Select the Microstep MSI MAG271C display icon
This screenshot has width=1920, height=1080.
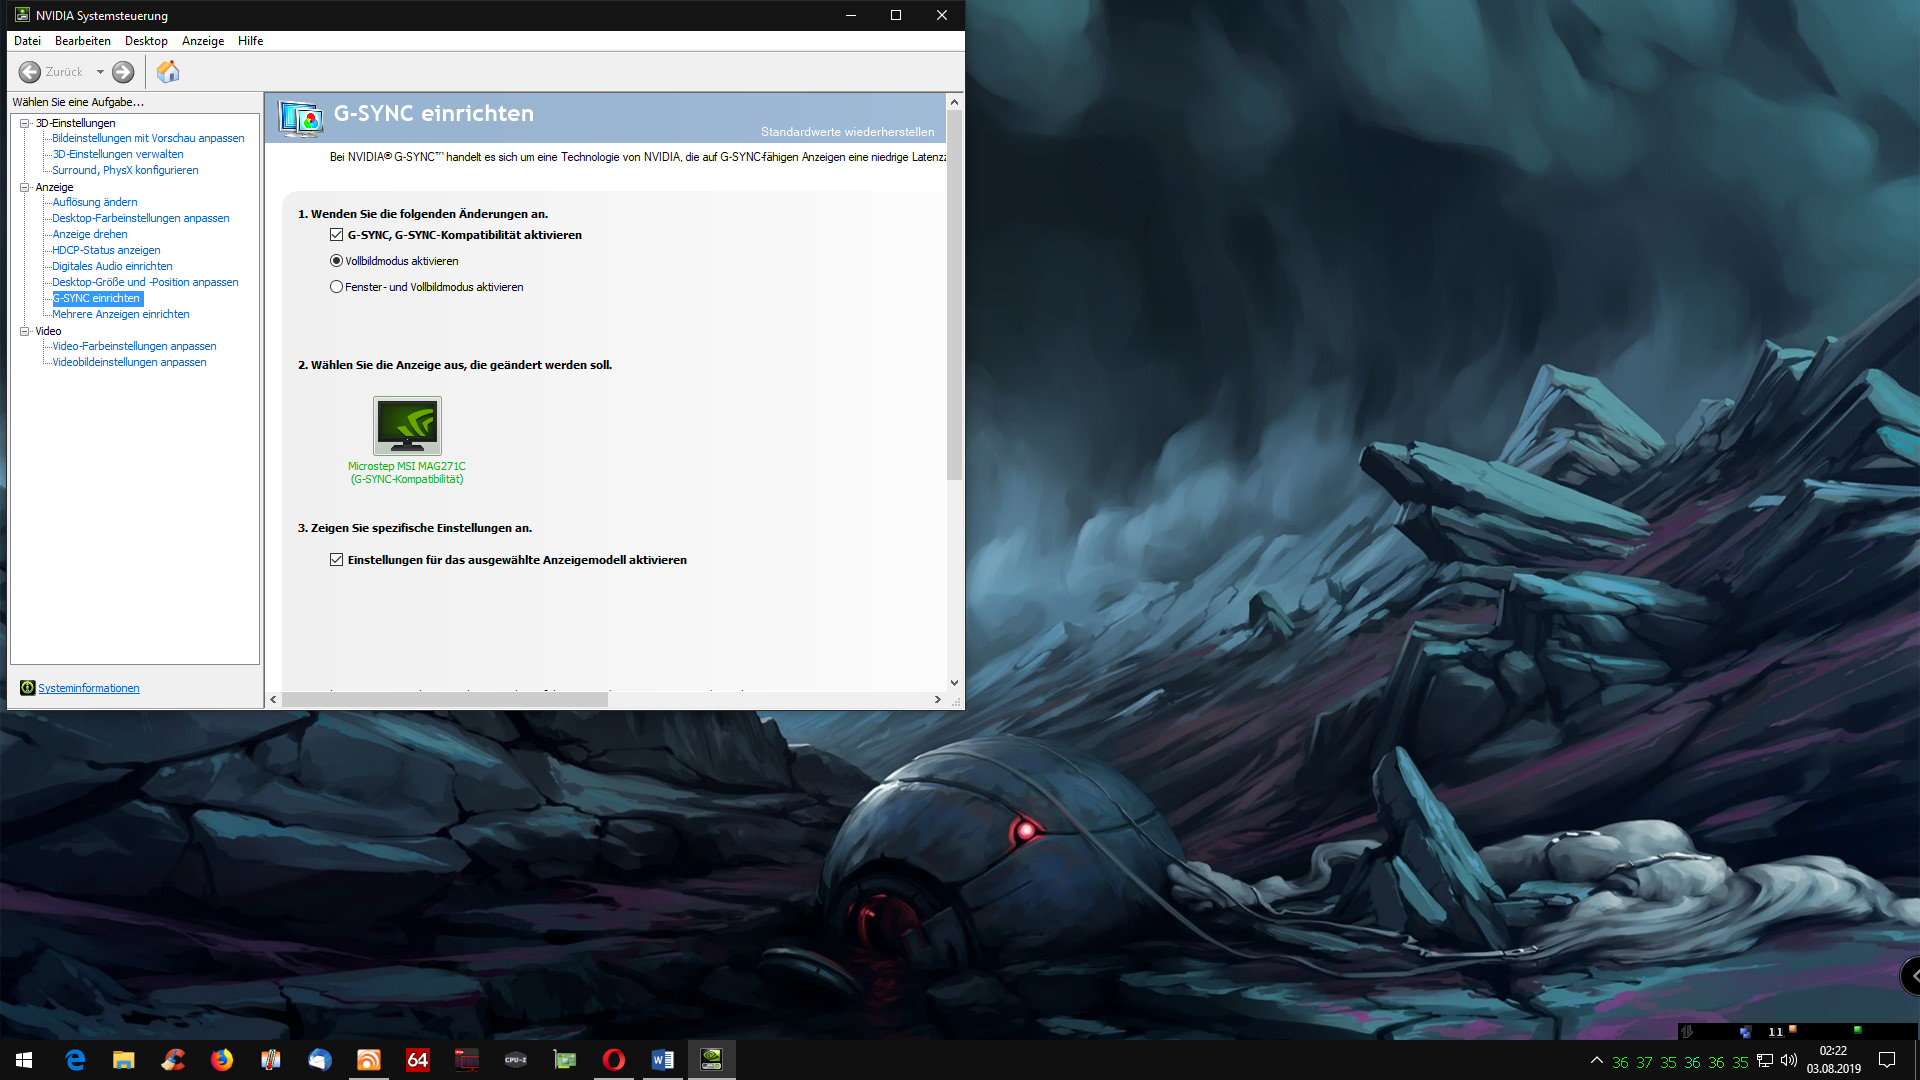pos(407,426)
